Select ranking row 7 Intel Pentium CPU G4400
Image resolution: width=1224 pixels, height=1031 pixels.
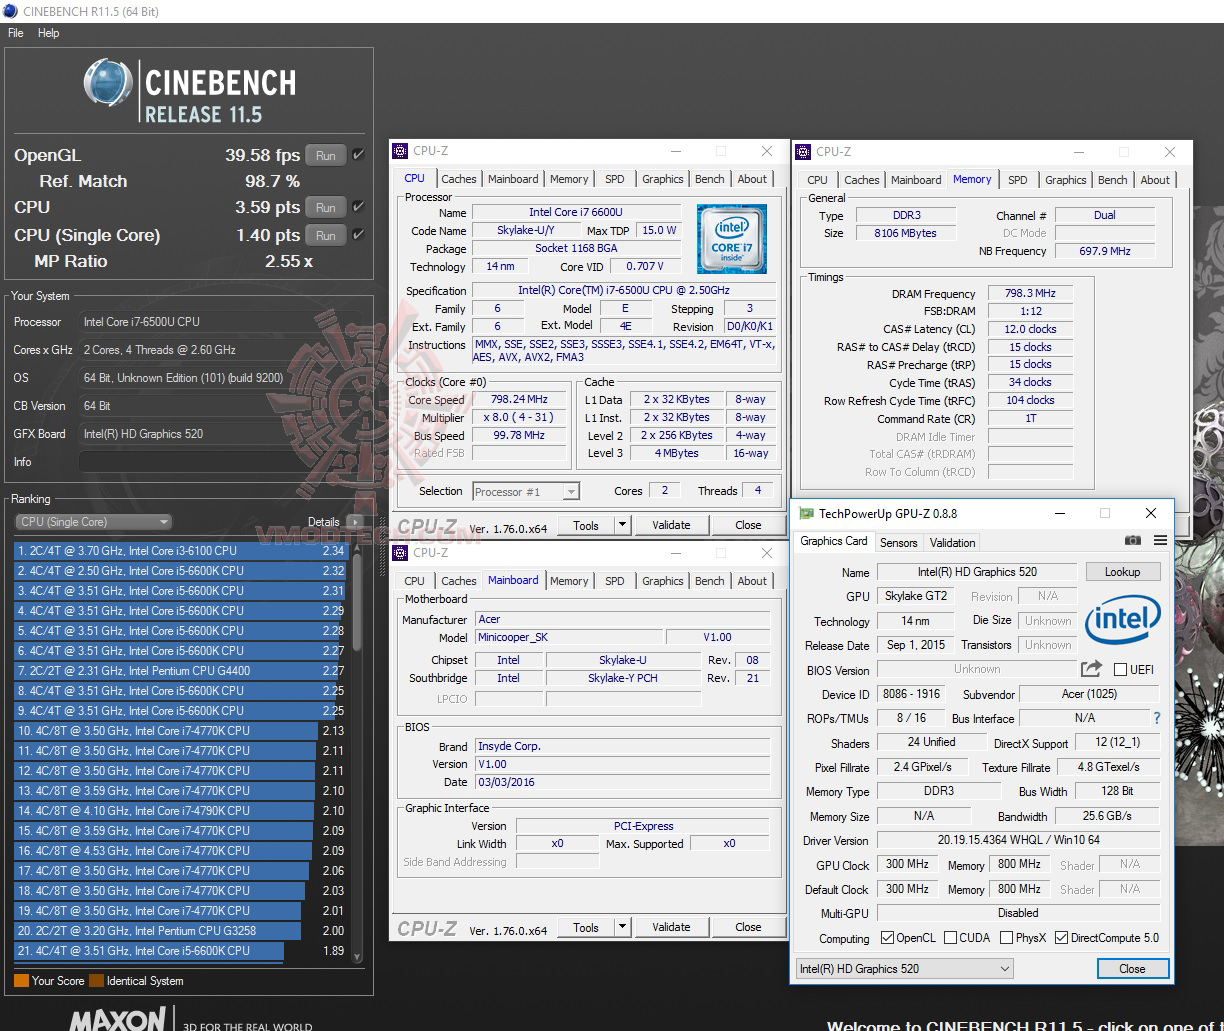[x=181, y=671]
